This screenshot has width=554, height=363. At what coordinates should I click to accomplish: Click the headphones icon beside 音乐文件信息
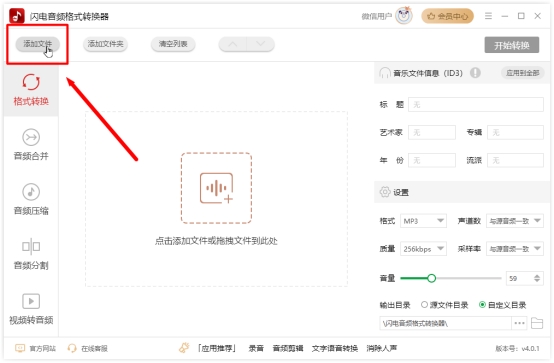pos(384,73)
